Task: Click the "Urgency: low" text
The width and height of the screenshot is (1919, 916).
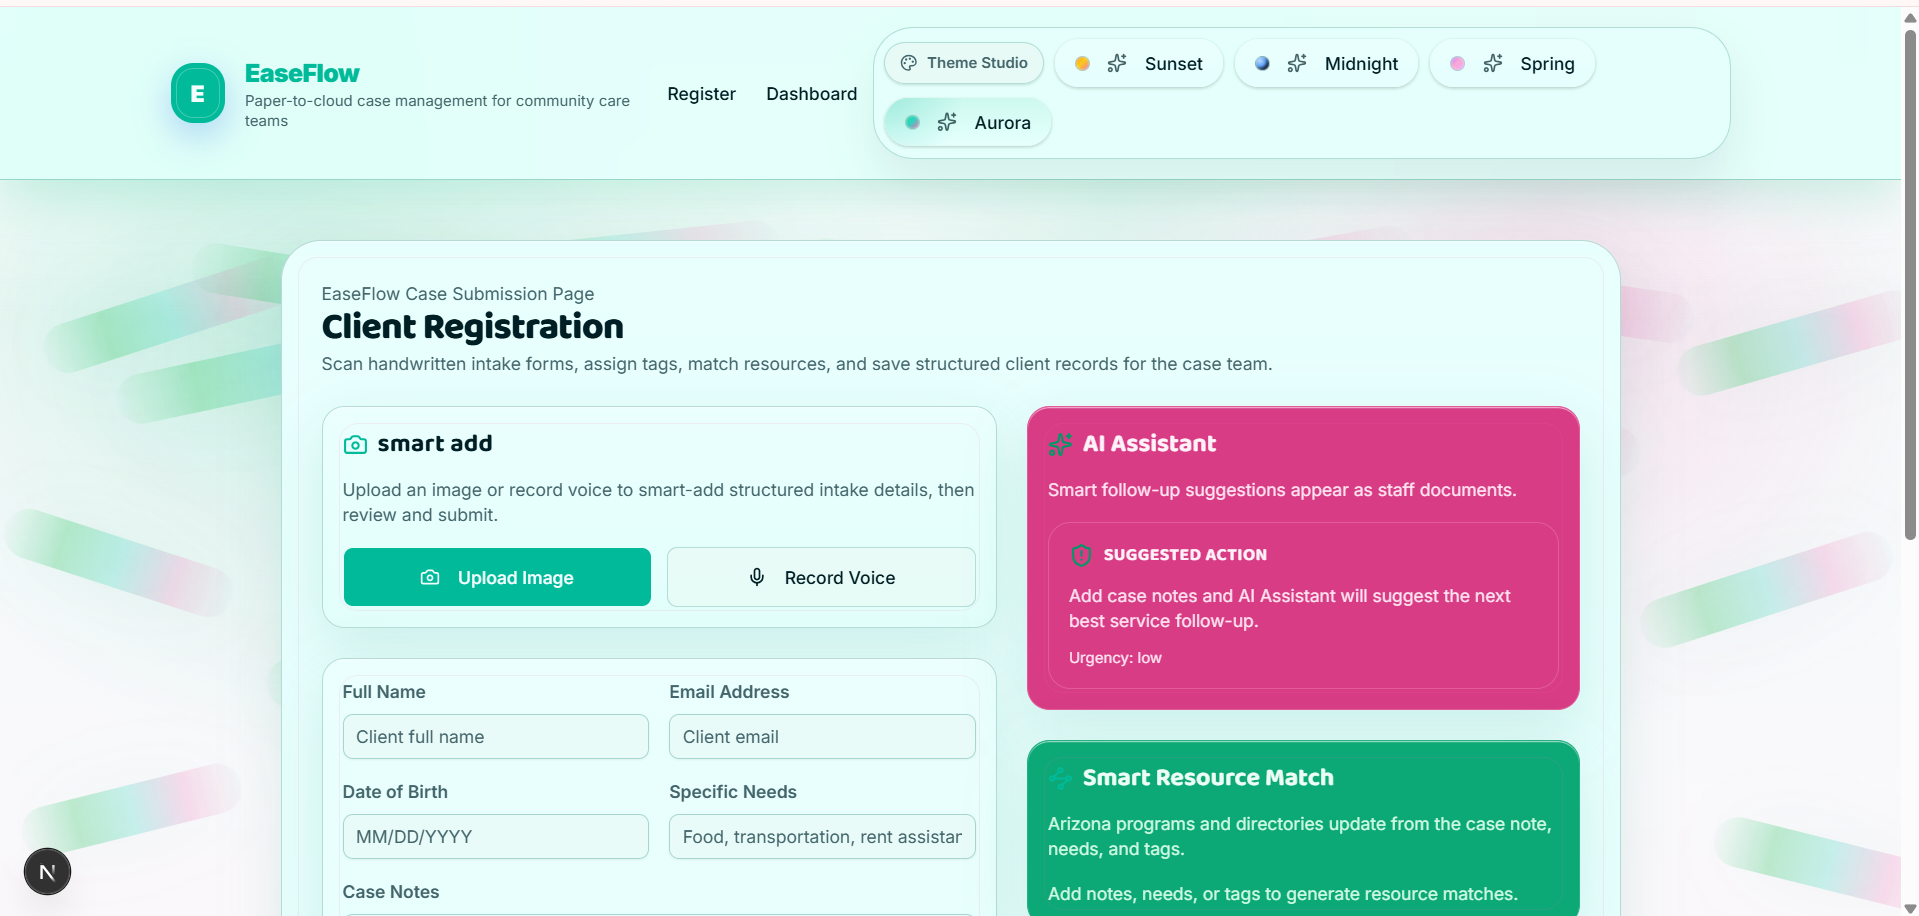Action: coord(1115,658)
